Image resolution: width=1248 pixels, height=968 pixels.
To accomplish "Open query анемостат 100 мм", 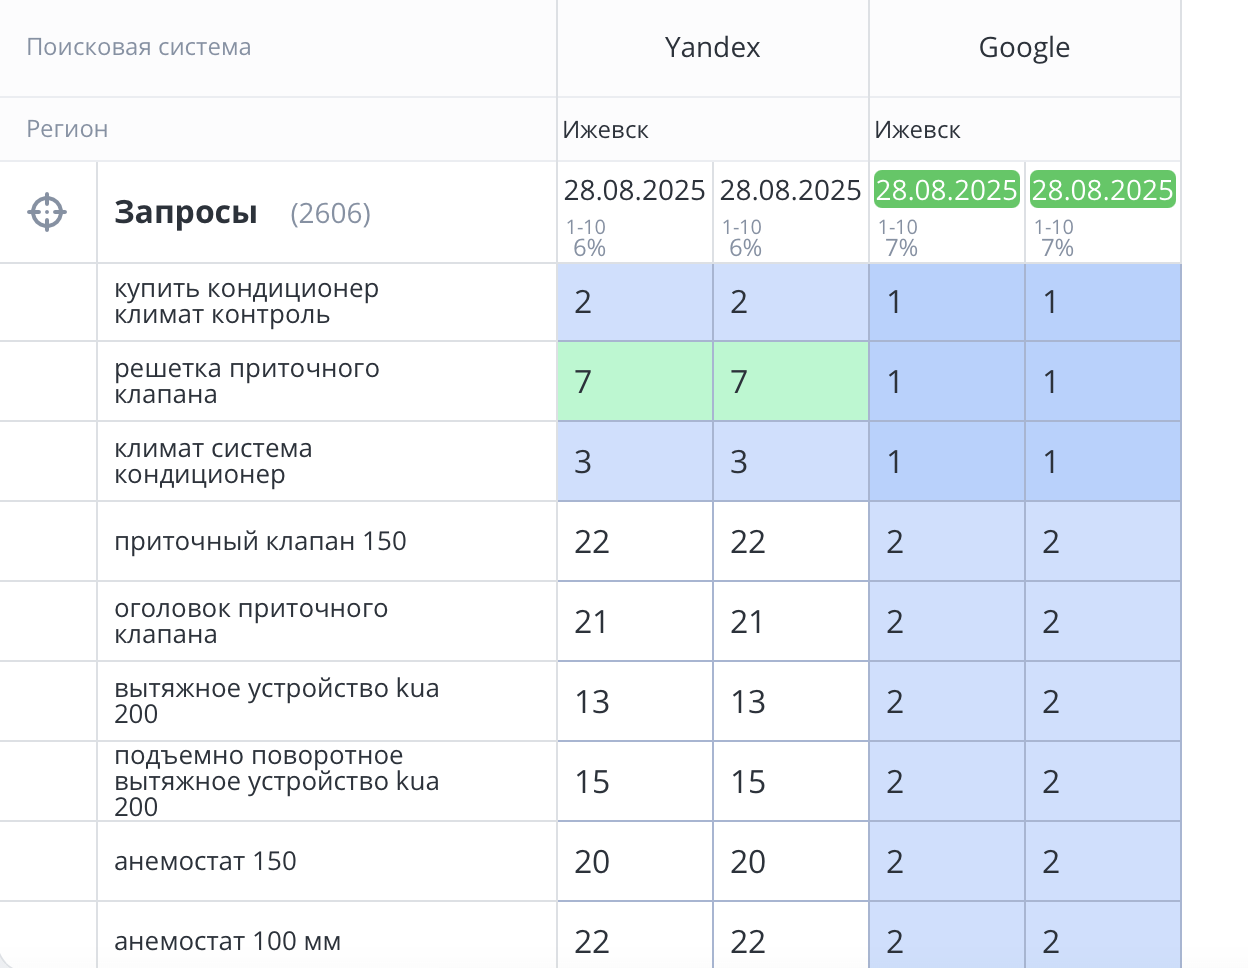I will [227, 941].
